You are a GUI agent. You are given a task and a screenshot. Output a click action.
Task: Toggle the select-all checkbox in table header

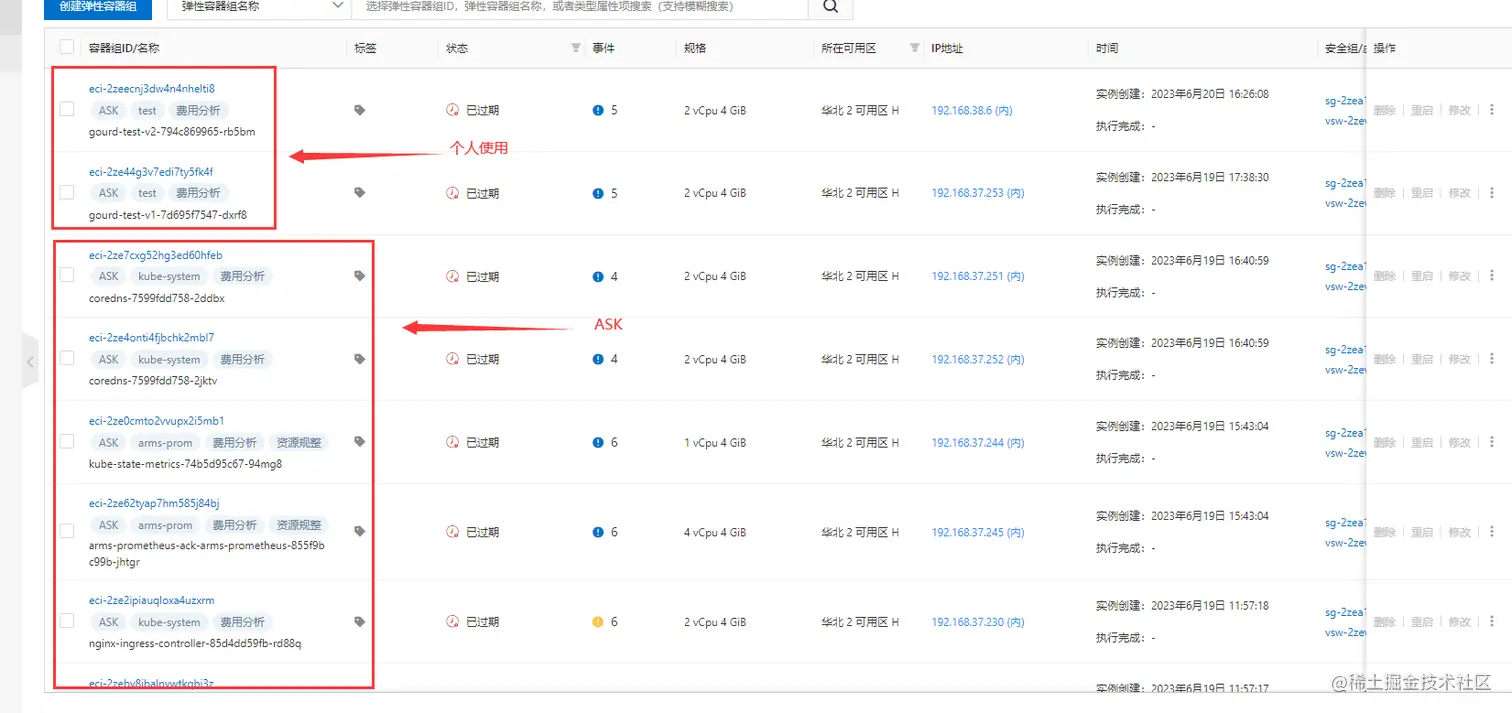point(67,47)
